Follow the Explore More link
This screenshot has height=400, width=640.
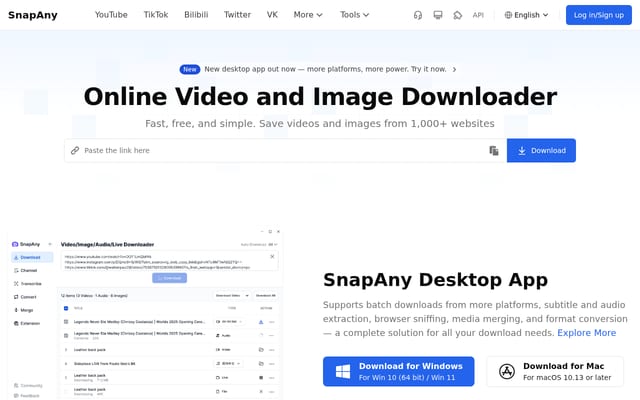click(587, 333)
